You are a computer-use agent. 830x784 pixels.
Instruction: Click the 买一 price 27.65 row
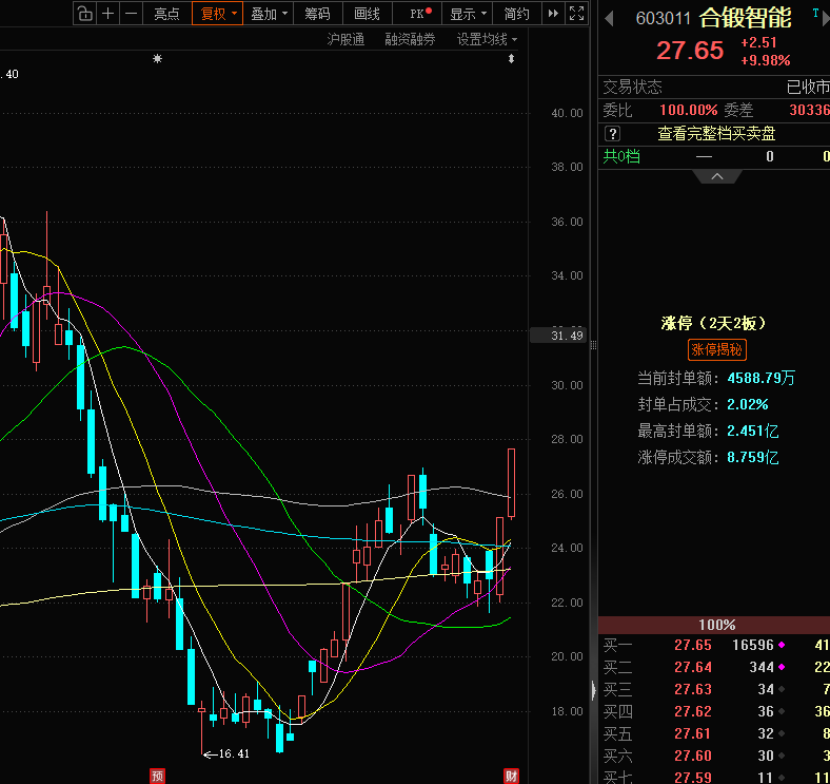(x=714, y=645)
